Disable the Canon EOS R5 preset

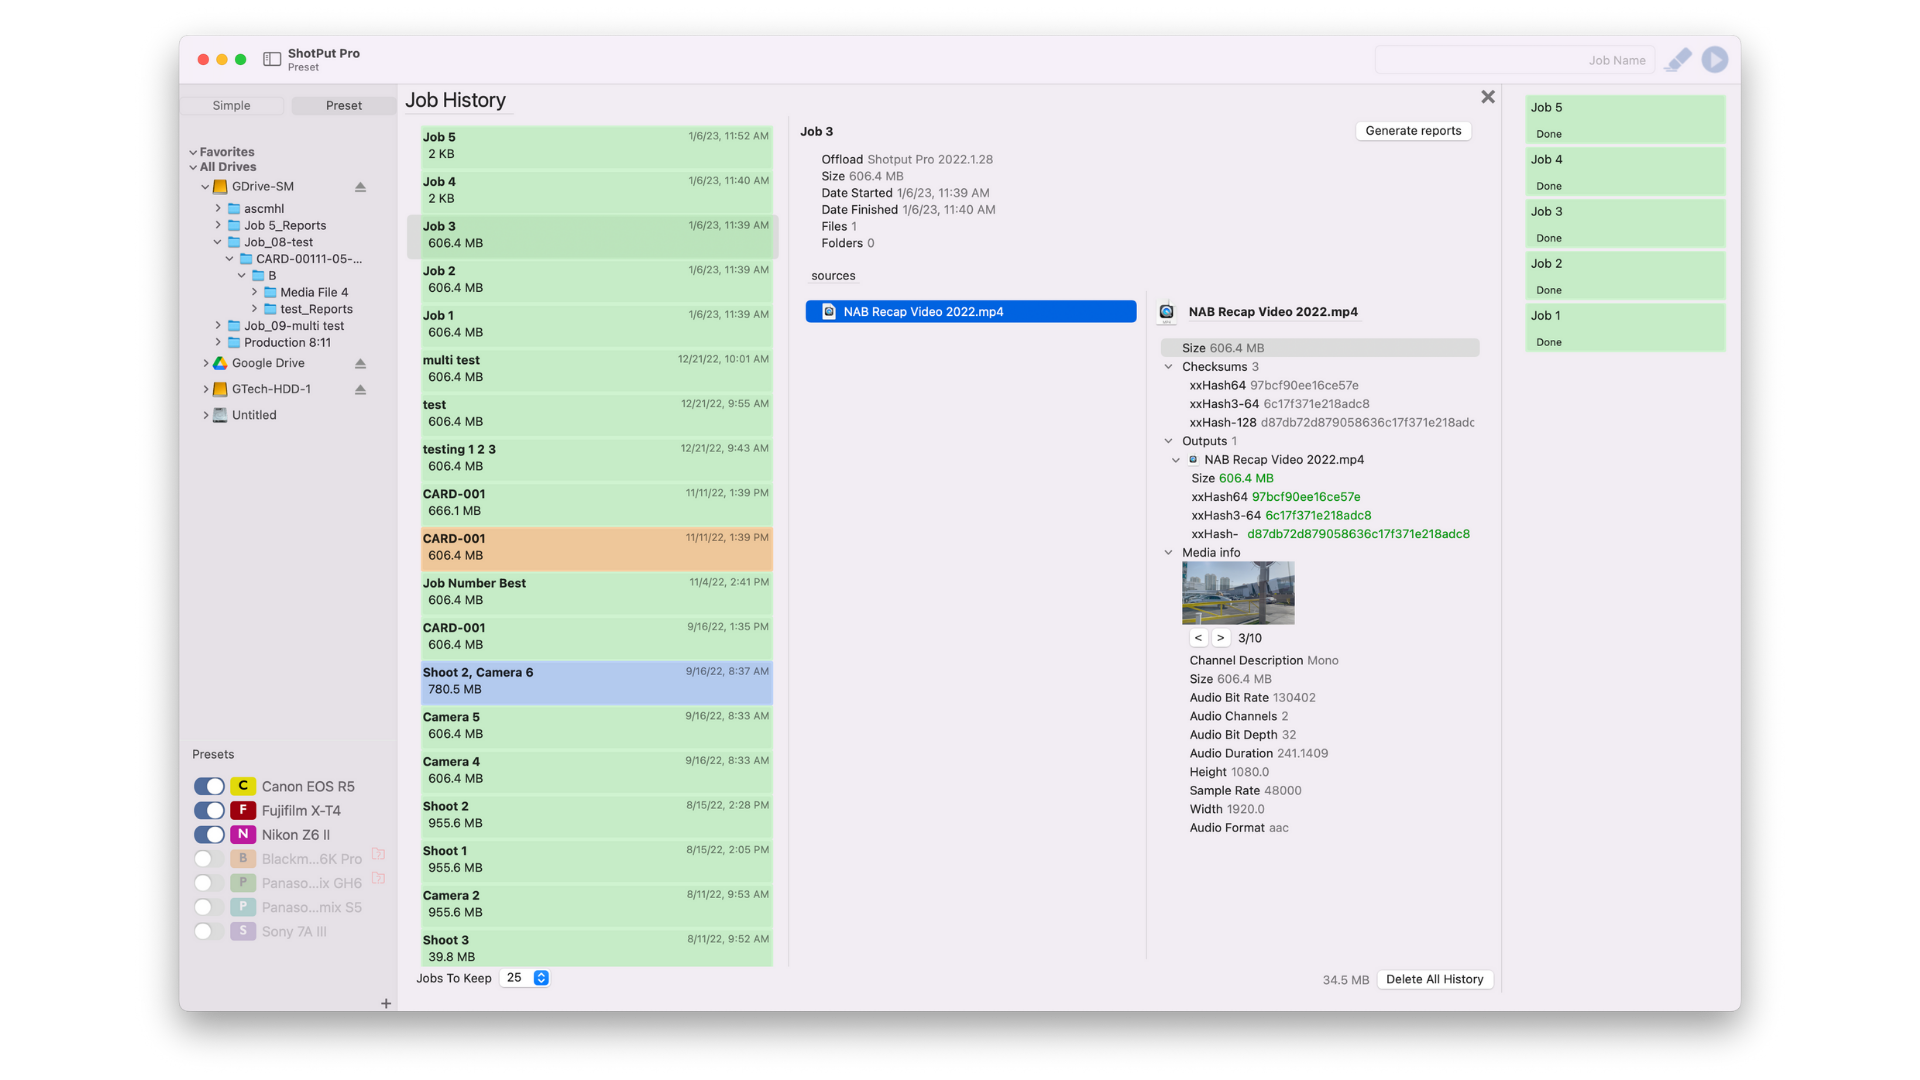tap(209, 787)
